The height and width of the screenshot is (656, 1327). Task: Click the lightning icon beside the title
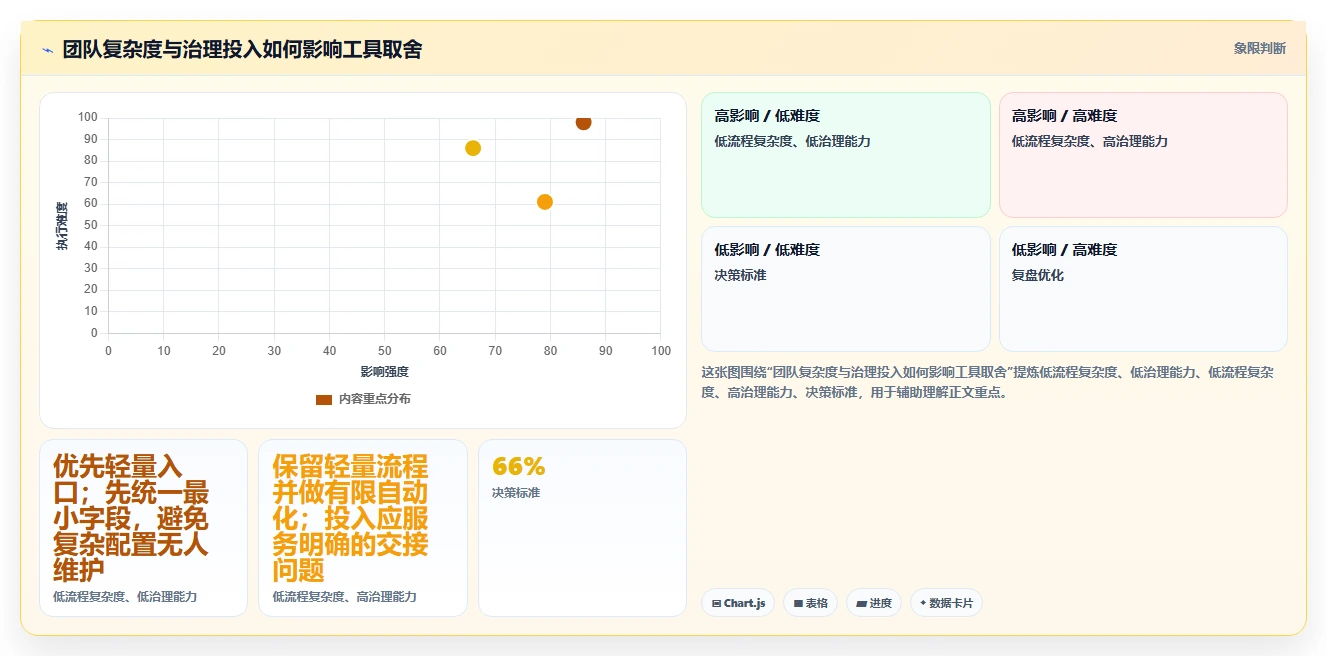coord(47,50)
